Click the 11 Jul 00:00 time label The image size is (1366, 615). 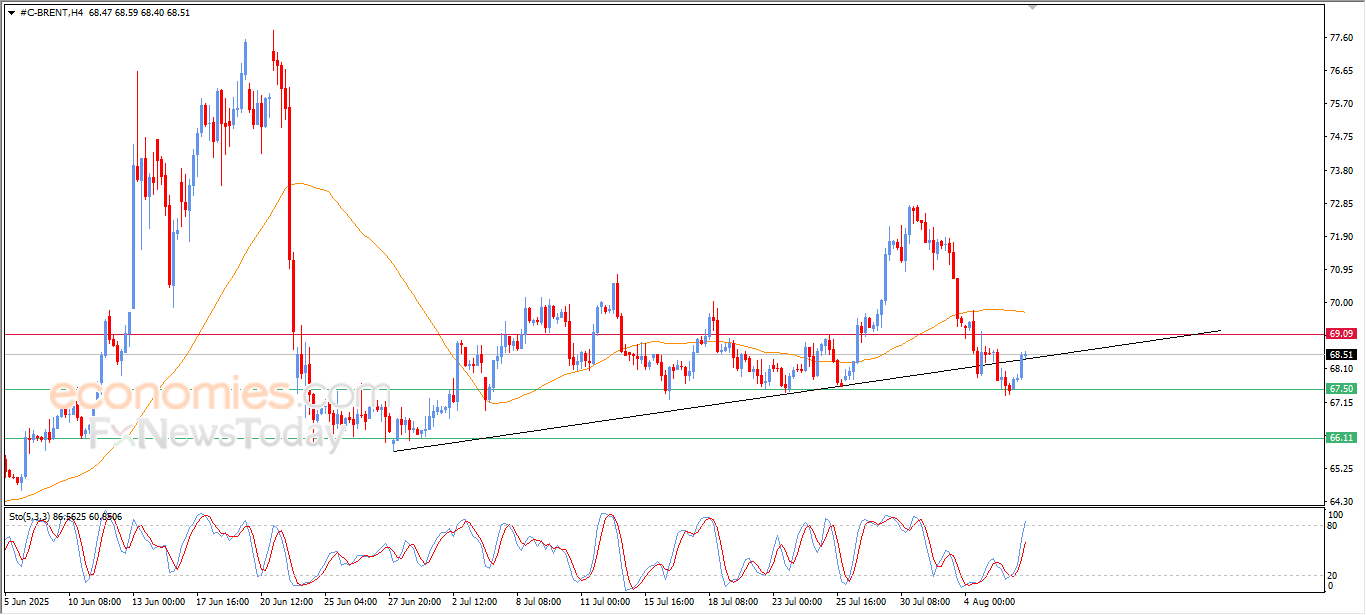(604, 602)
